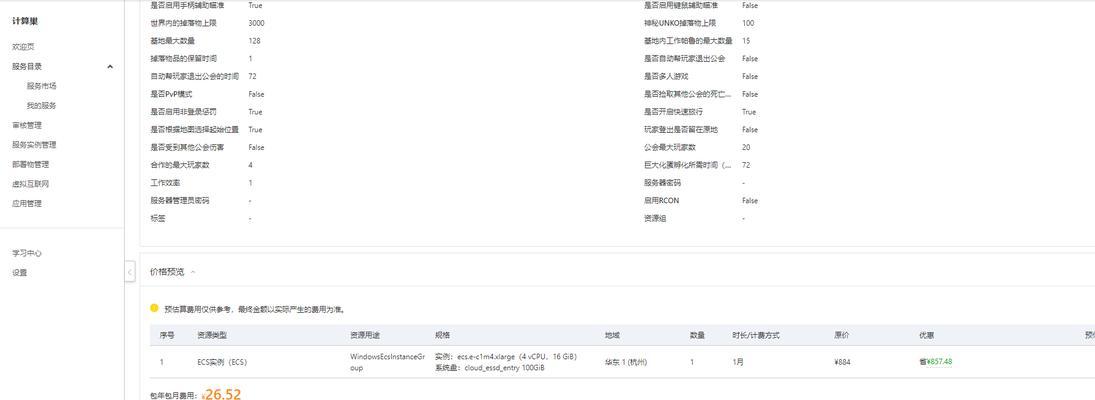This screenshot has height=400, width=1095.
Task: Click the ECS实例 (ECS) cell
Action: (222, 362)
